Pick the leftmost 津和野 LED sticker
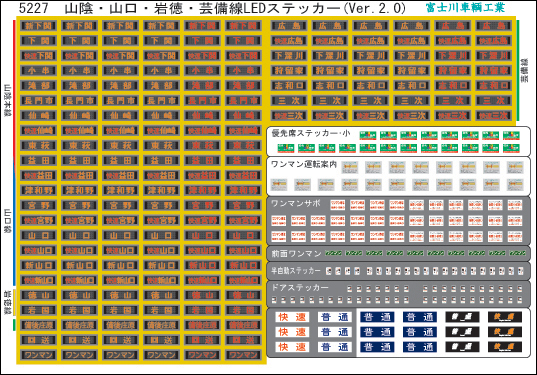The height and width of the screenshot is (375, 537). coord(38,190)
